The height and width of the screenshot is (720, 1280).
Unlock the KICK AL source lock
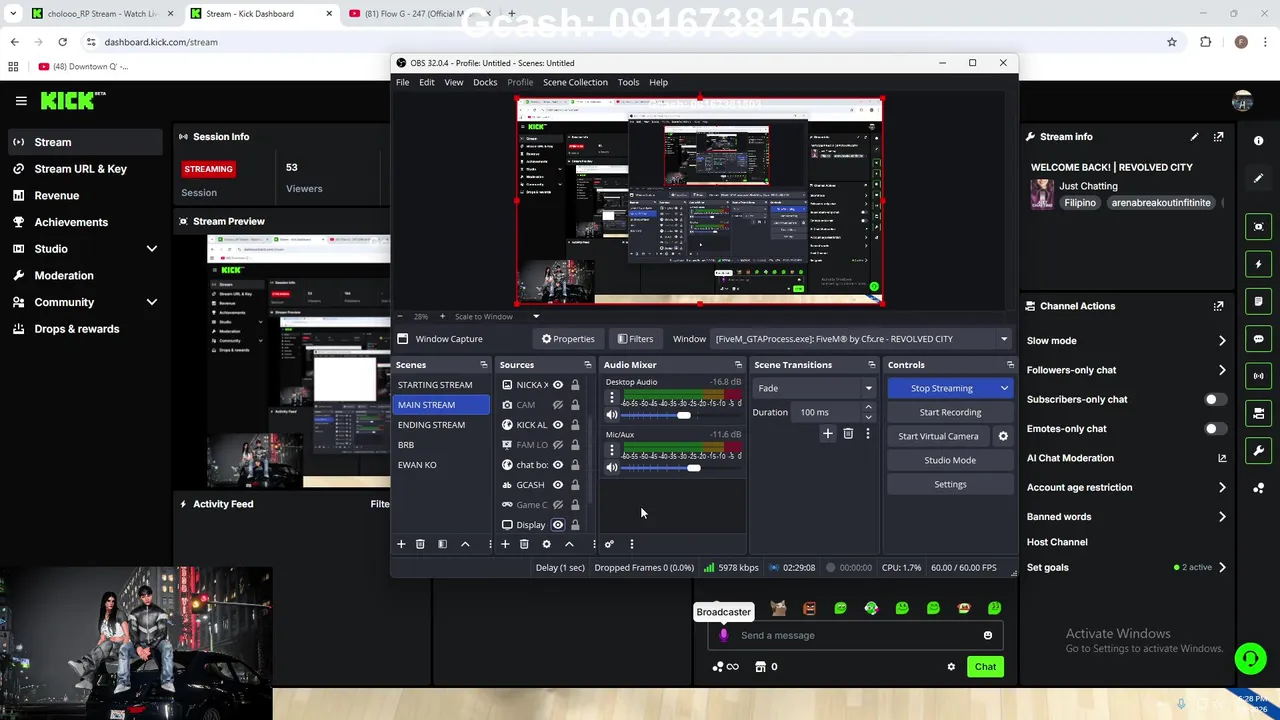point(575,425)
